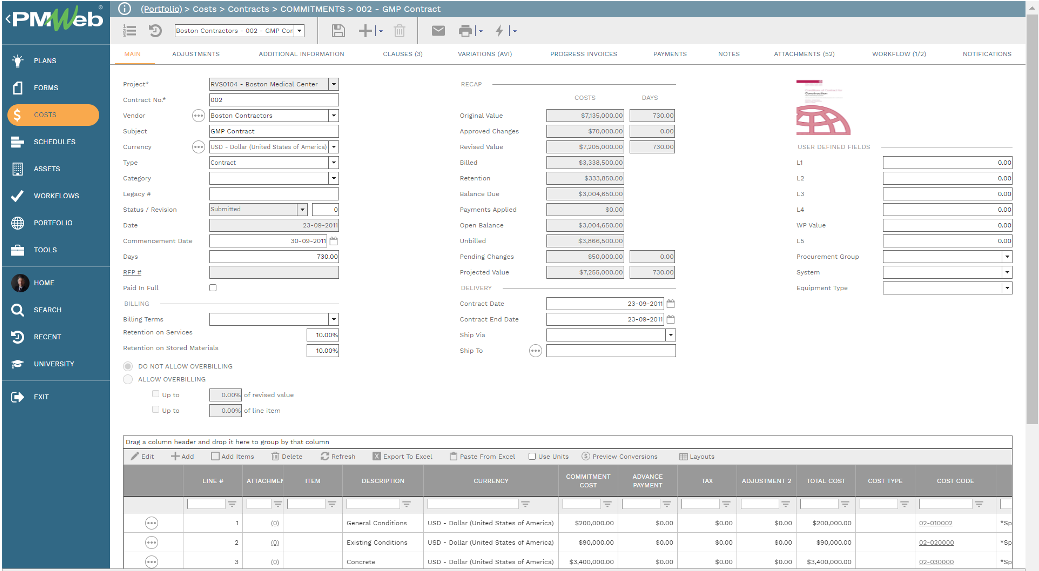This screenshot has width=1039, height=571.
Task: Expand the Status dropdown
Action: pyautogui.click(x=302, y=209)
